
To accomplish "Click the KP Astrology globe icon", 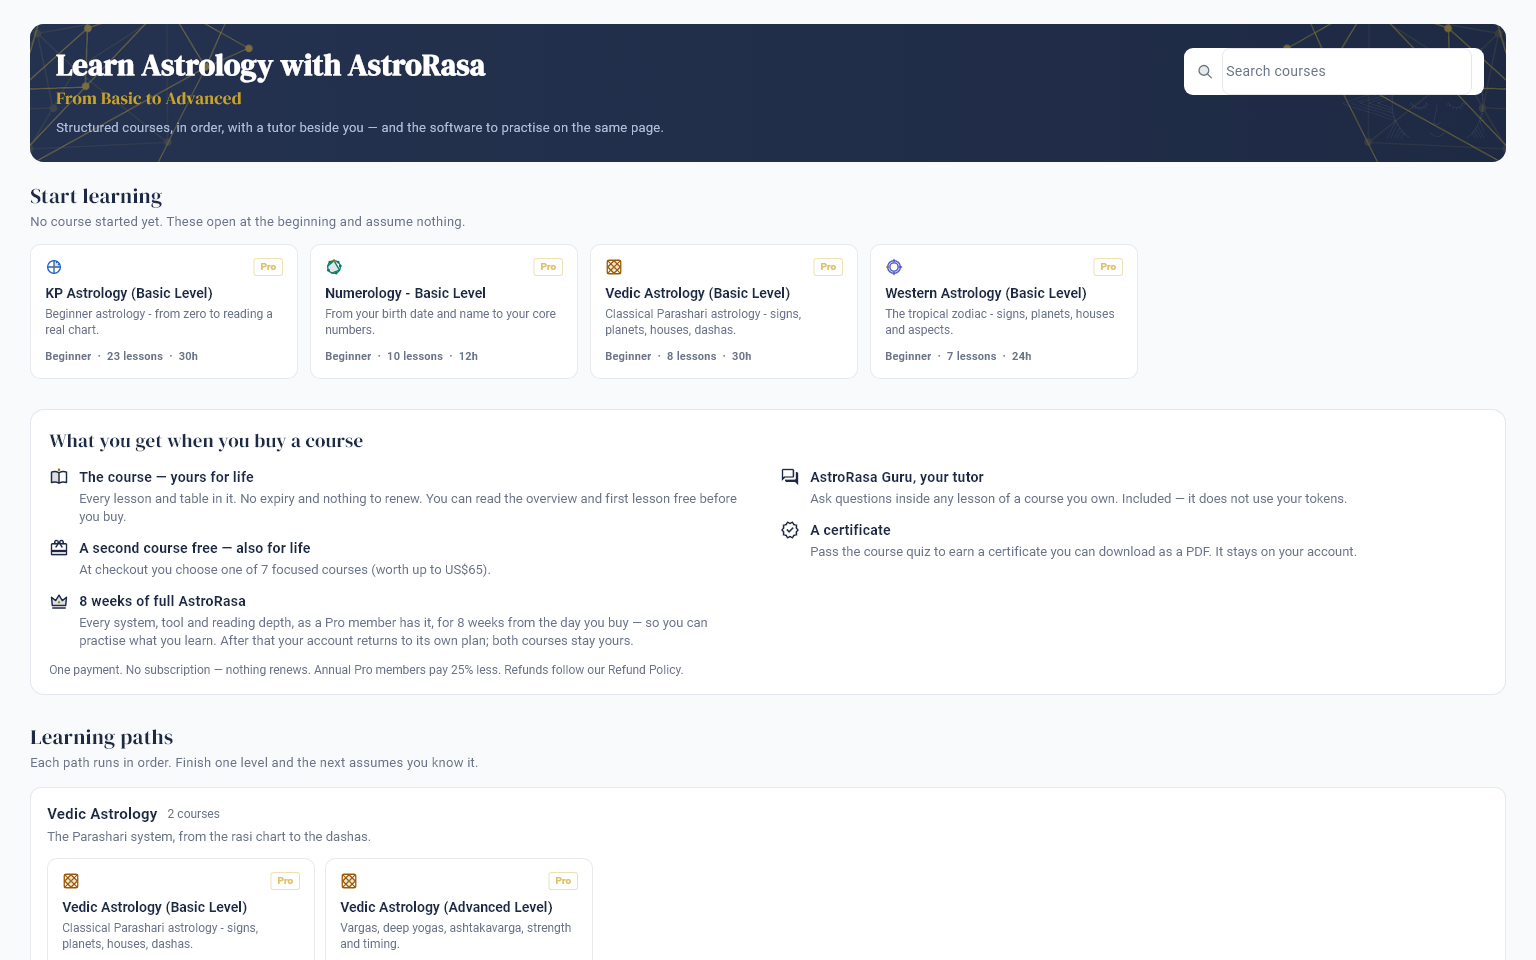I will (54, 267).
